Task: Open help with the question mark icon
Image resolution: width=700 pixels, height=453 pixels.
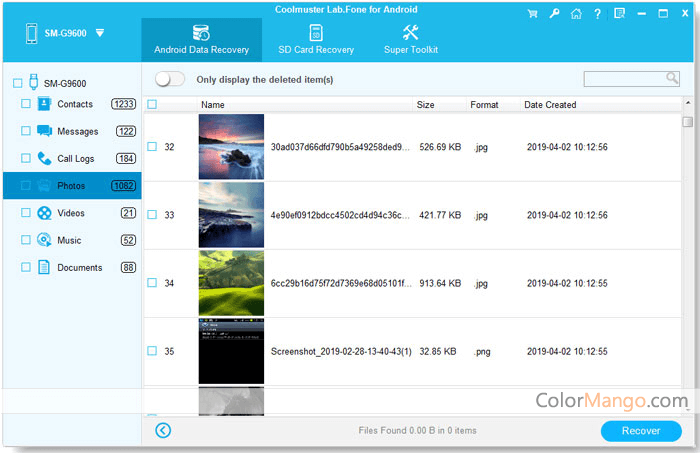Action: [x=597, y=14]
